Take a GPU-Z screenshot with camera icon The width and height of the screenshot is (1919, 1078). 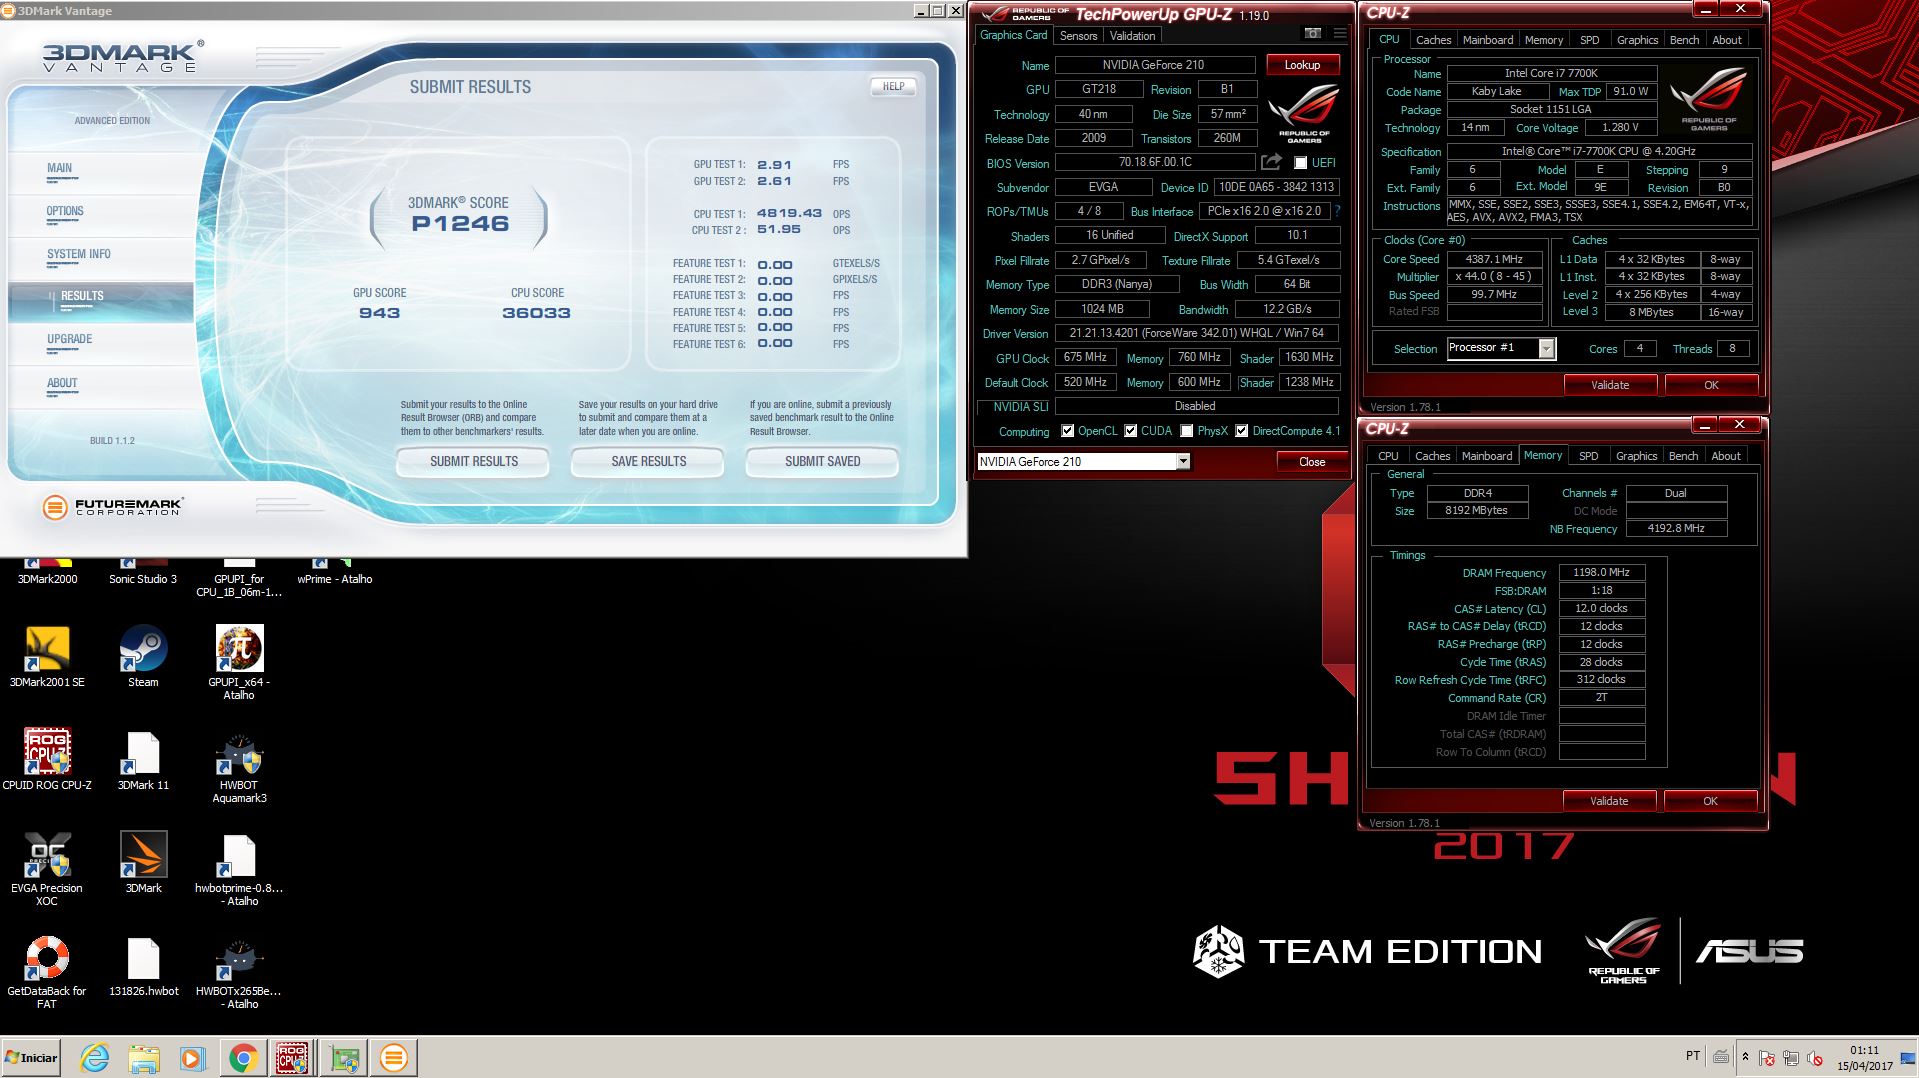[1313, 34]
